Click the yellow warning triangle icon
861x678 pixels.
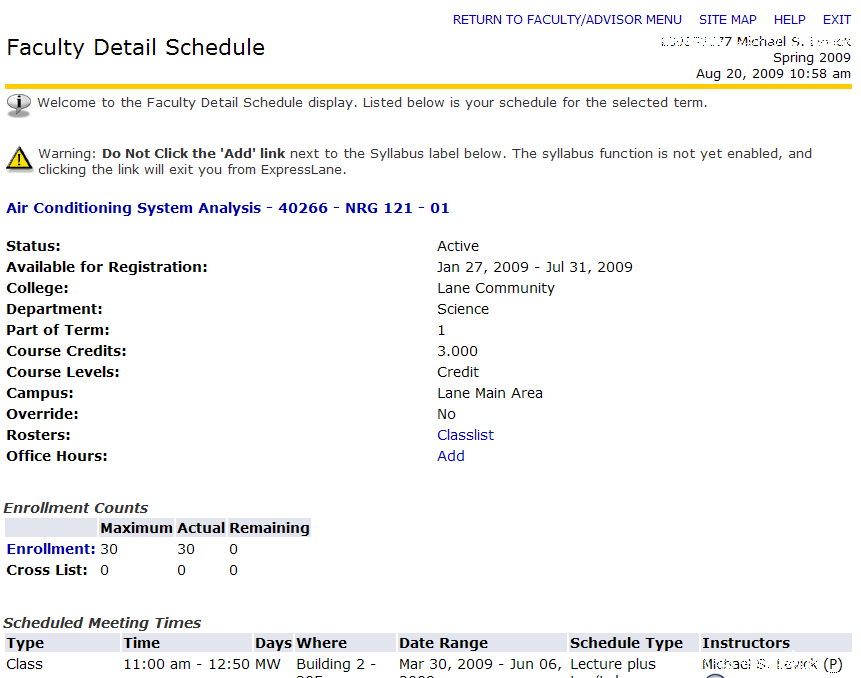click(17, 157)
